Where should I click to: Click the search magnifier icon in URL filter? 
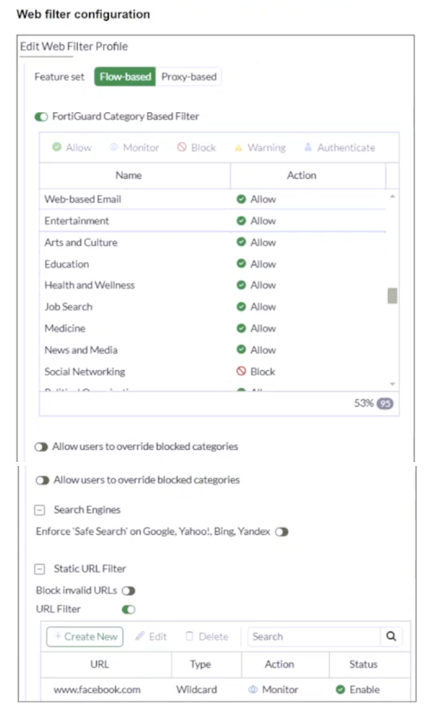pos(391,636)
